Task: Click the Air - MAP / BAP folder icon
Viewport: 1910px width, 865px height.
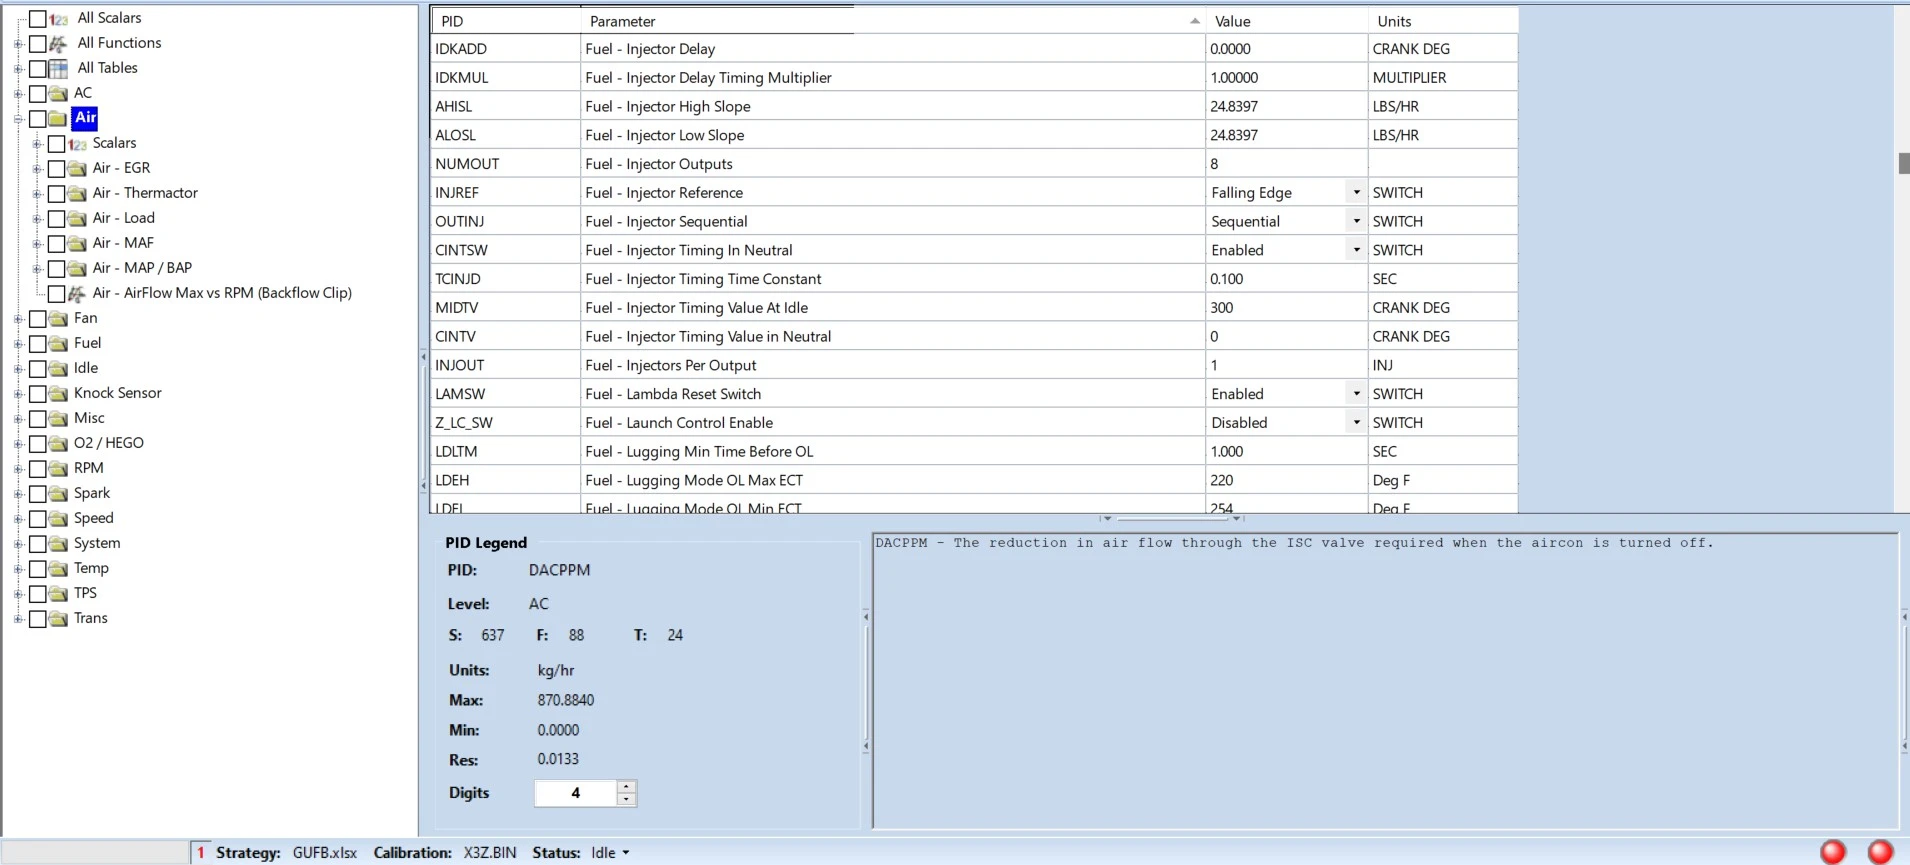Action: [78, 269]
